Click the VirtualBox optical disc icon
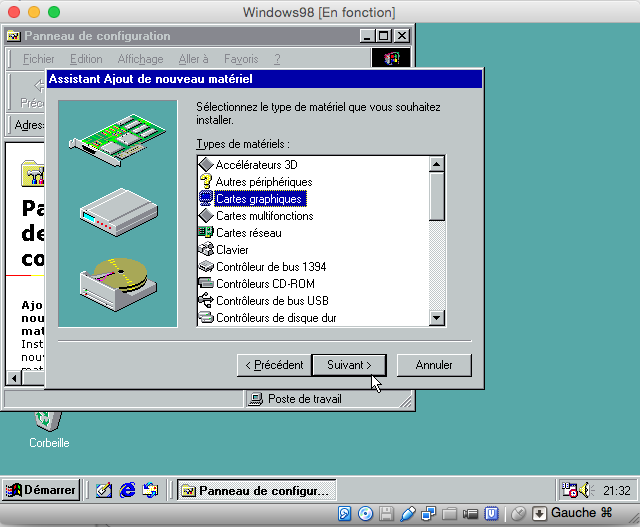 pos(365,514)
